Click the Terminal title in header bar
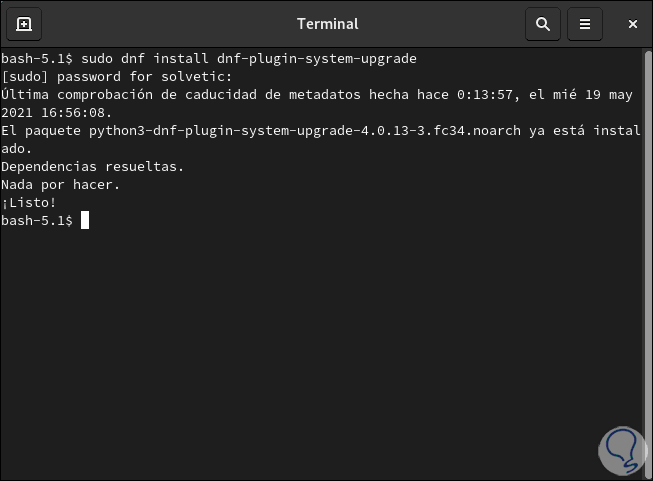653x481 pixels. (327, 24)
